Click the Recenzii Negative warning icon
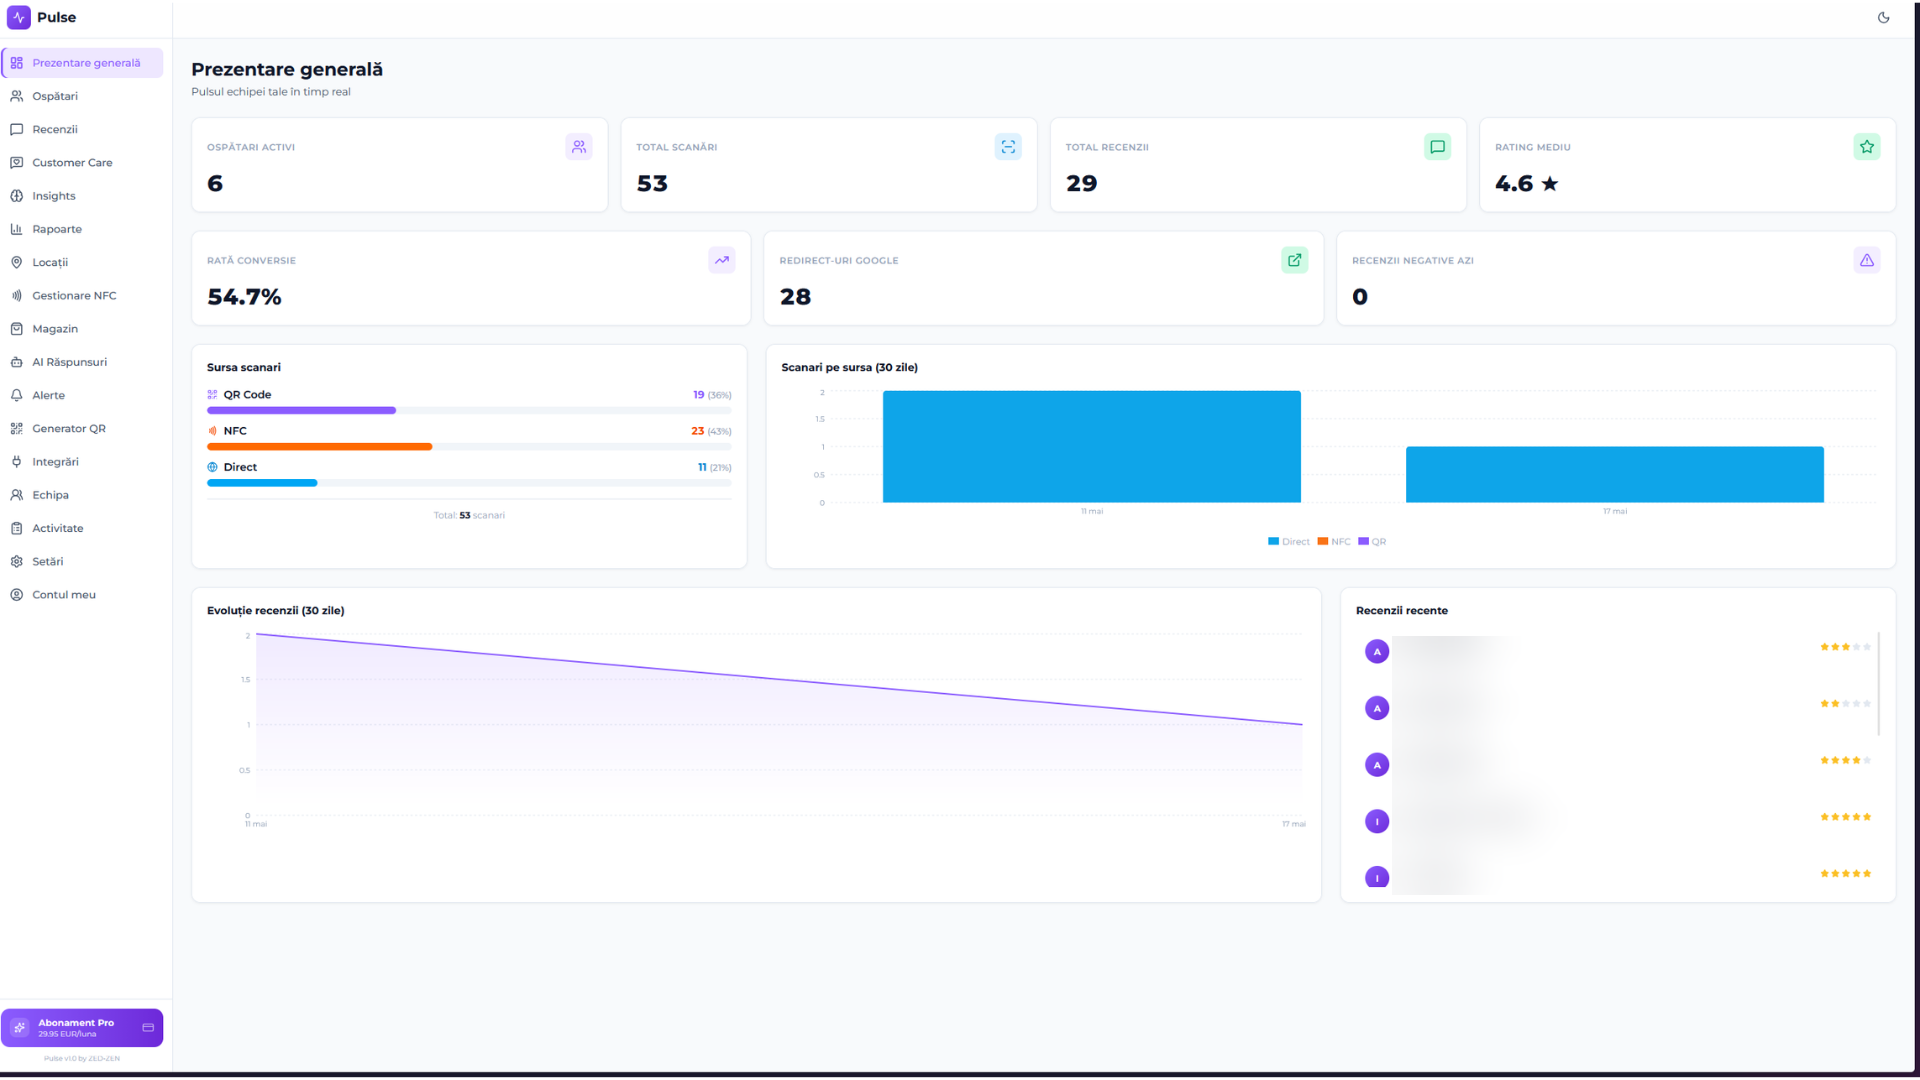 [x=1867, y=260]
